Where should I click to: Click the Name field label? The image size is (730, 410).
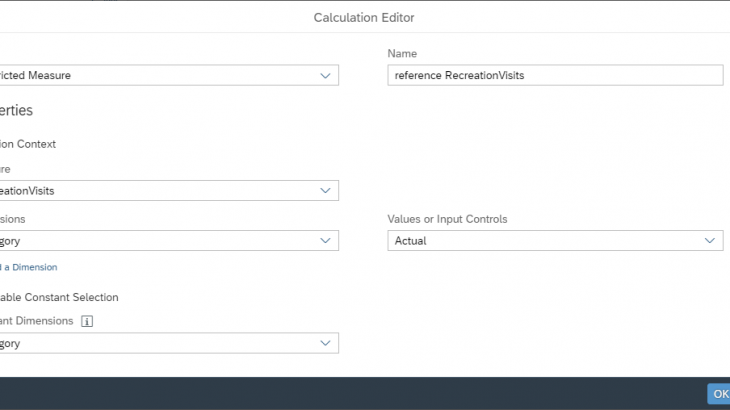pyautogui.click(x=402, y=53)
